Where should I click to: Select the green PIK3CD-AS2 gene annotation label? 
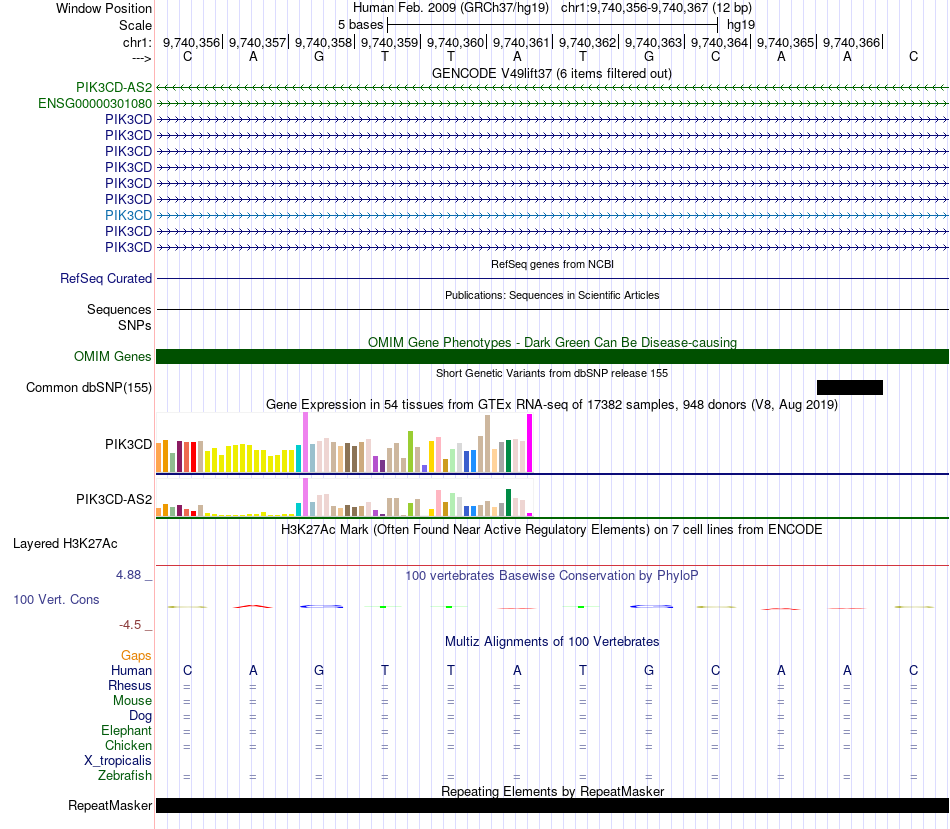[x=114, y=88]
